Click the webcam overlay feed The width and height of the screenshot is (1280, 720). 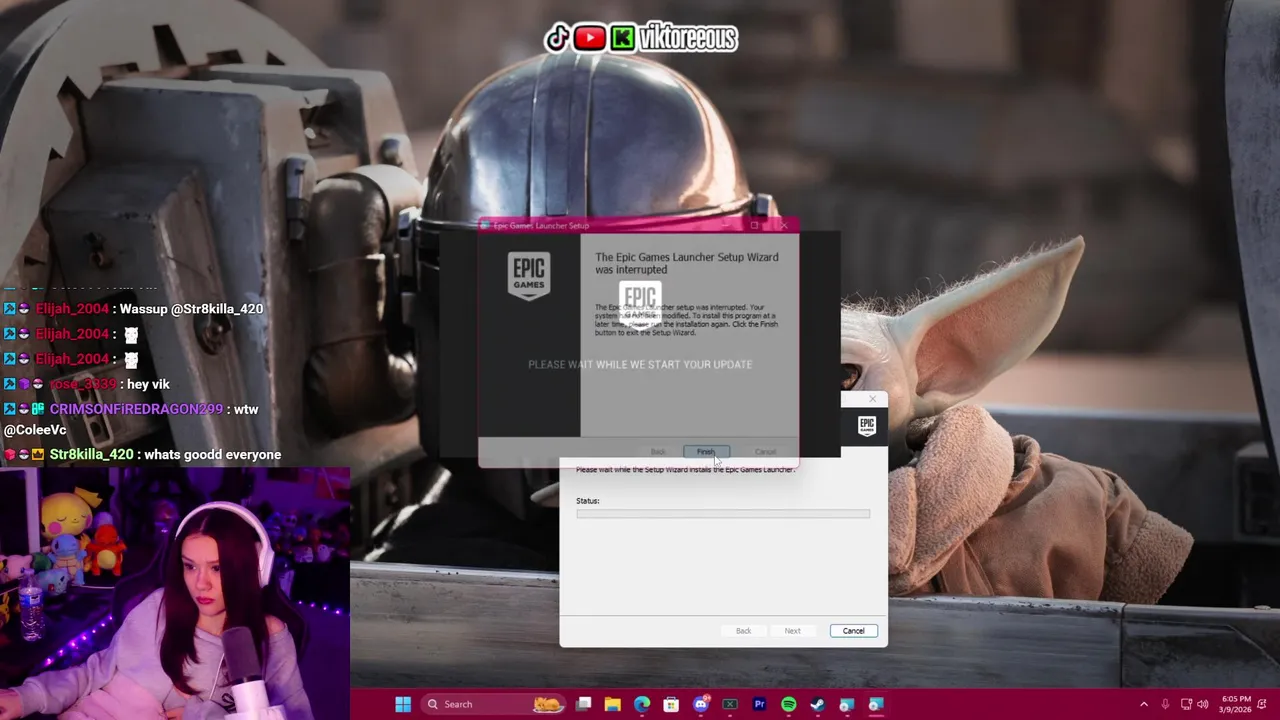click(175, 594)
